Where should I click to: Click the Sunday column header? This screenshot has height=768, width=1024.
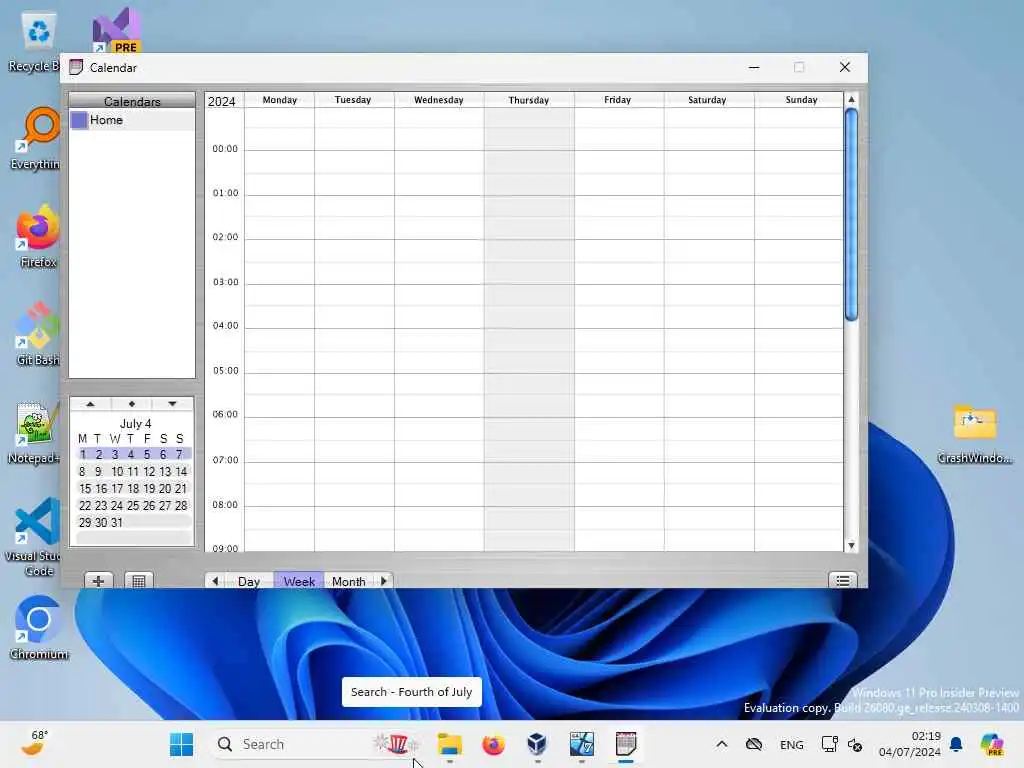pyautogui.click(x=801, y=100)
